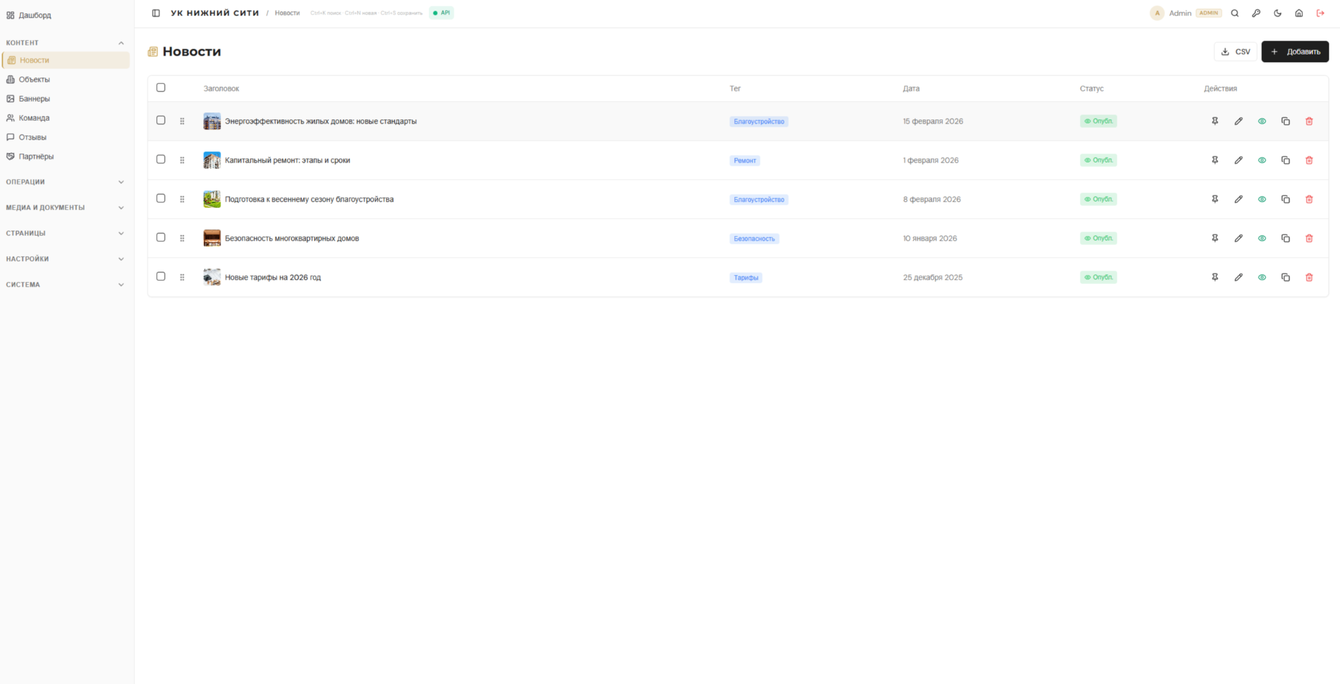Screen dimensions: 1340x684
Task: Delete the Безопасность многоквартирных домов item
Action: (1309, 238)
